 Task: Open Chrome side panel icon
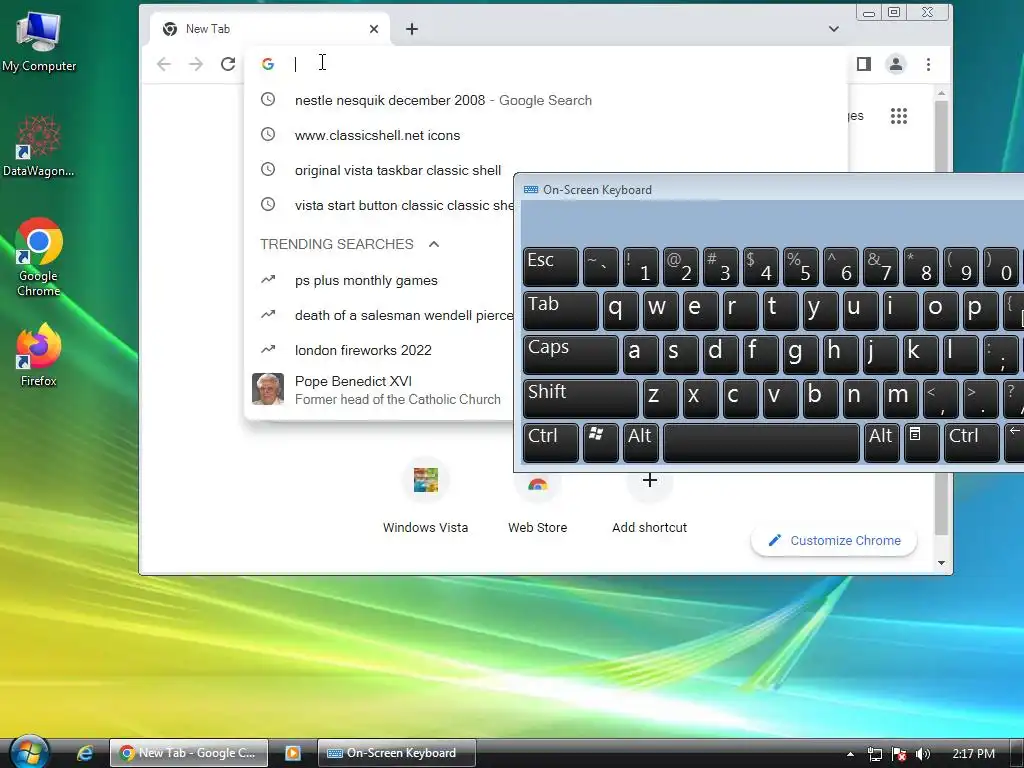(864, 64)
